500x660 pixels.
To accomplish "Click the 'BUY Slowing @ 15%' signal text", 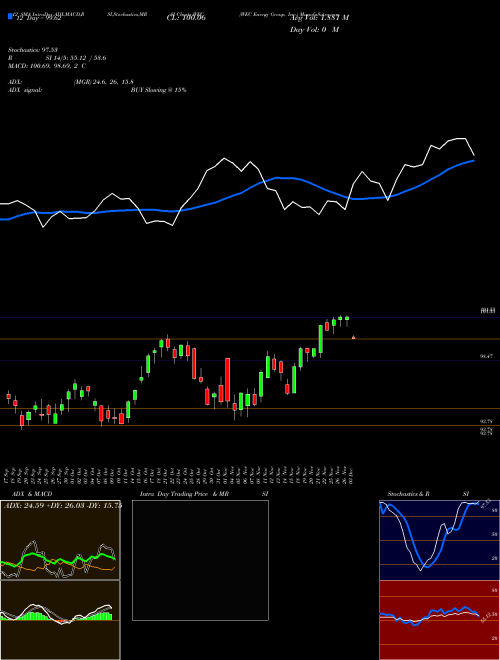I will (x=159, y=90).
